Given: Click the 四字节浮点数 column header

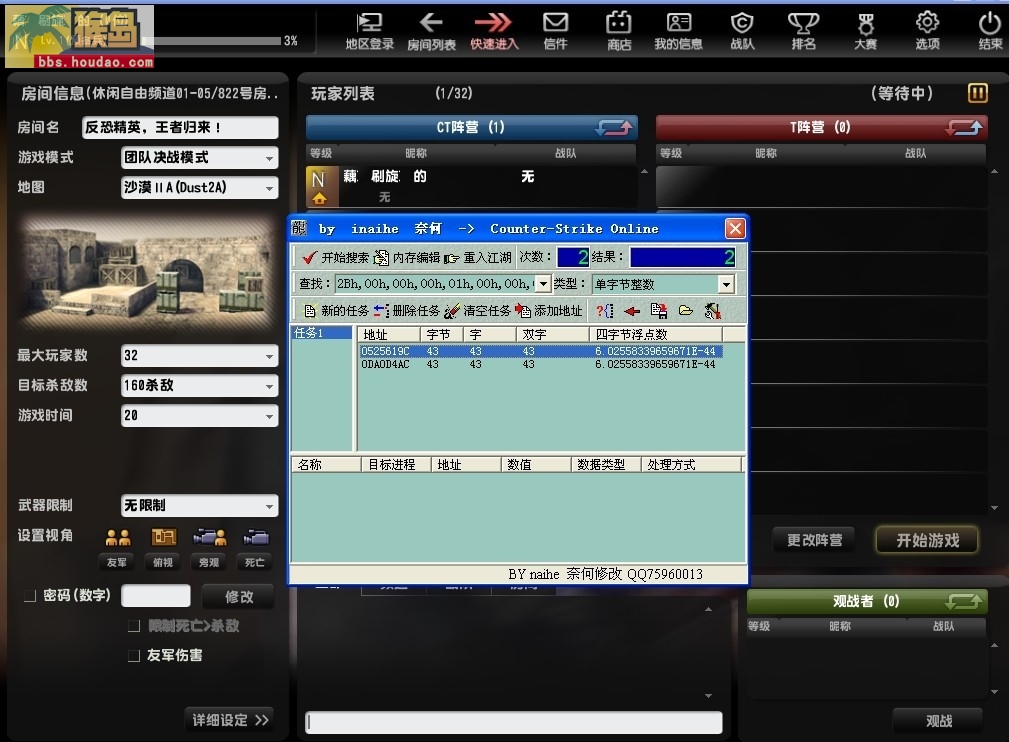Looking at the screenshot, I should tap(656, 335).
